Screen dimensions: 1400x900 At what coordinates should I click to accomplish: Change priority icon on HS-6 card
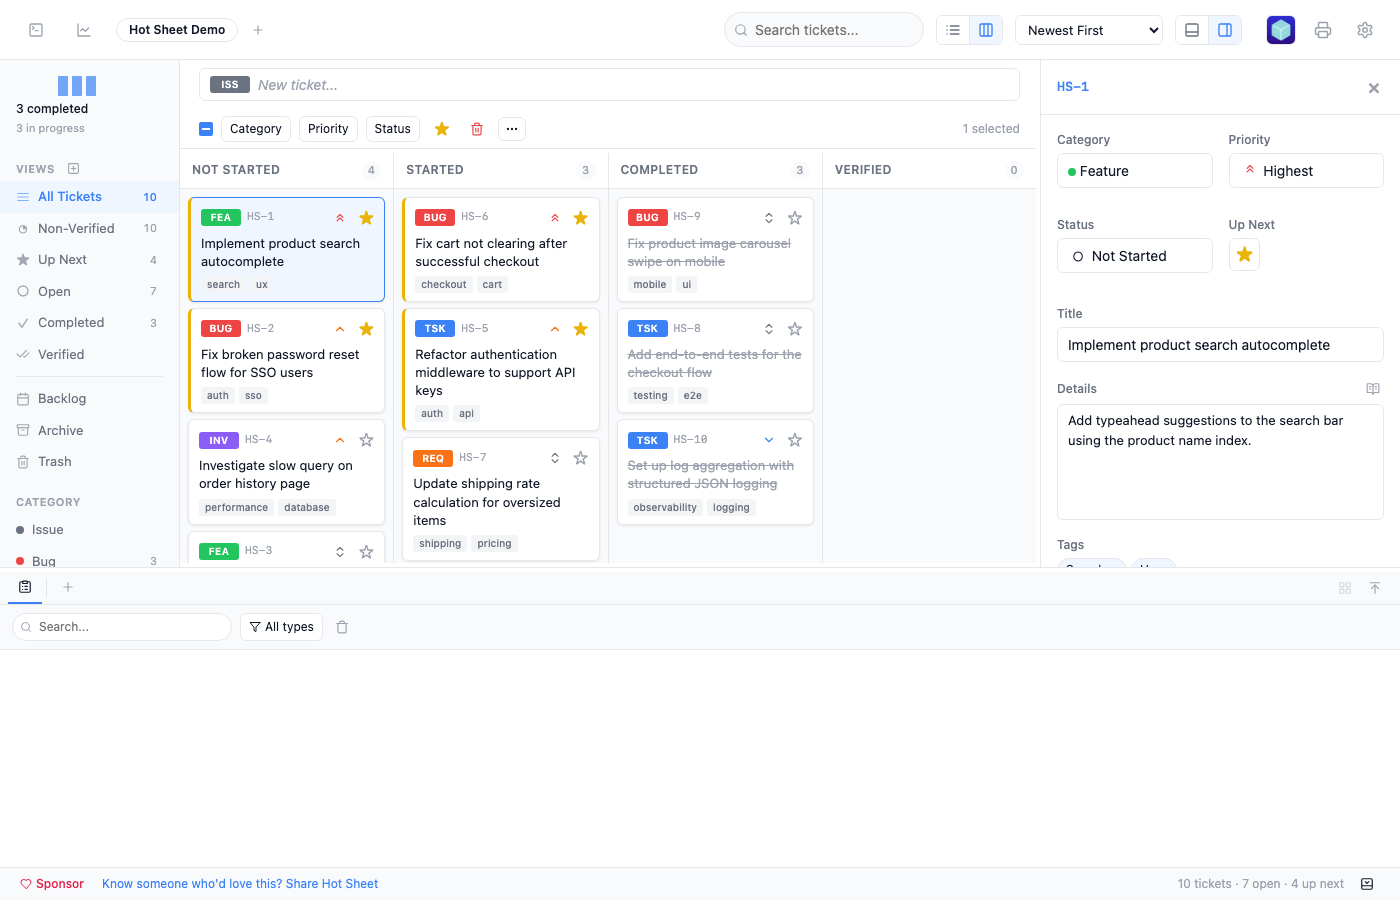click(x=555, y=218)
